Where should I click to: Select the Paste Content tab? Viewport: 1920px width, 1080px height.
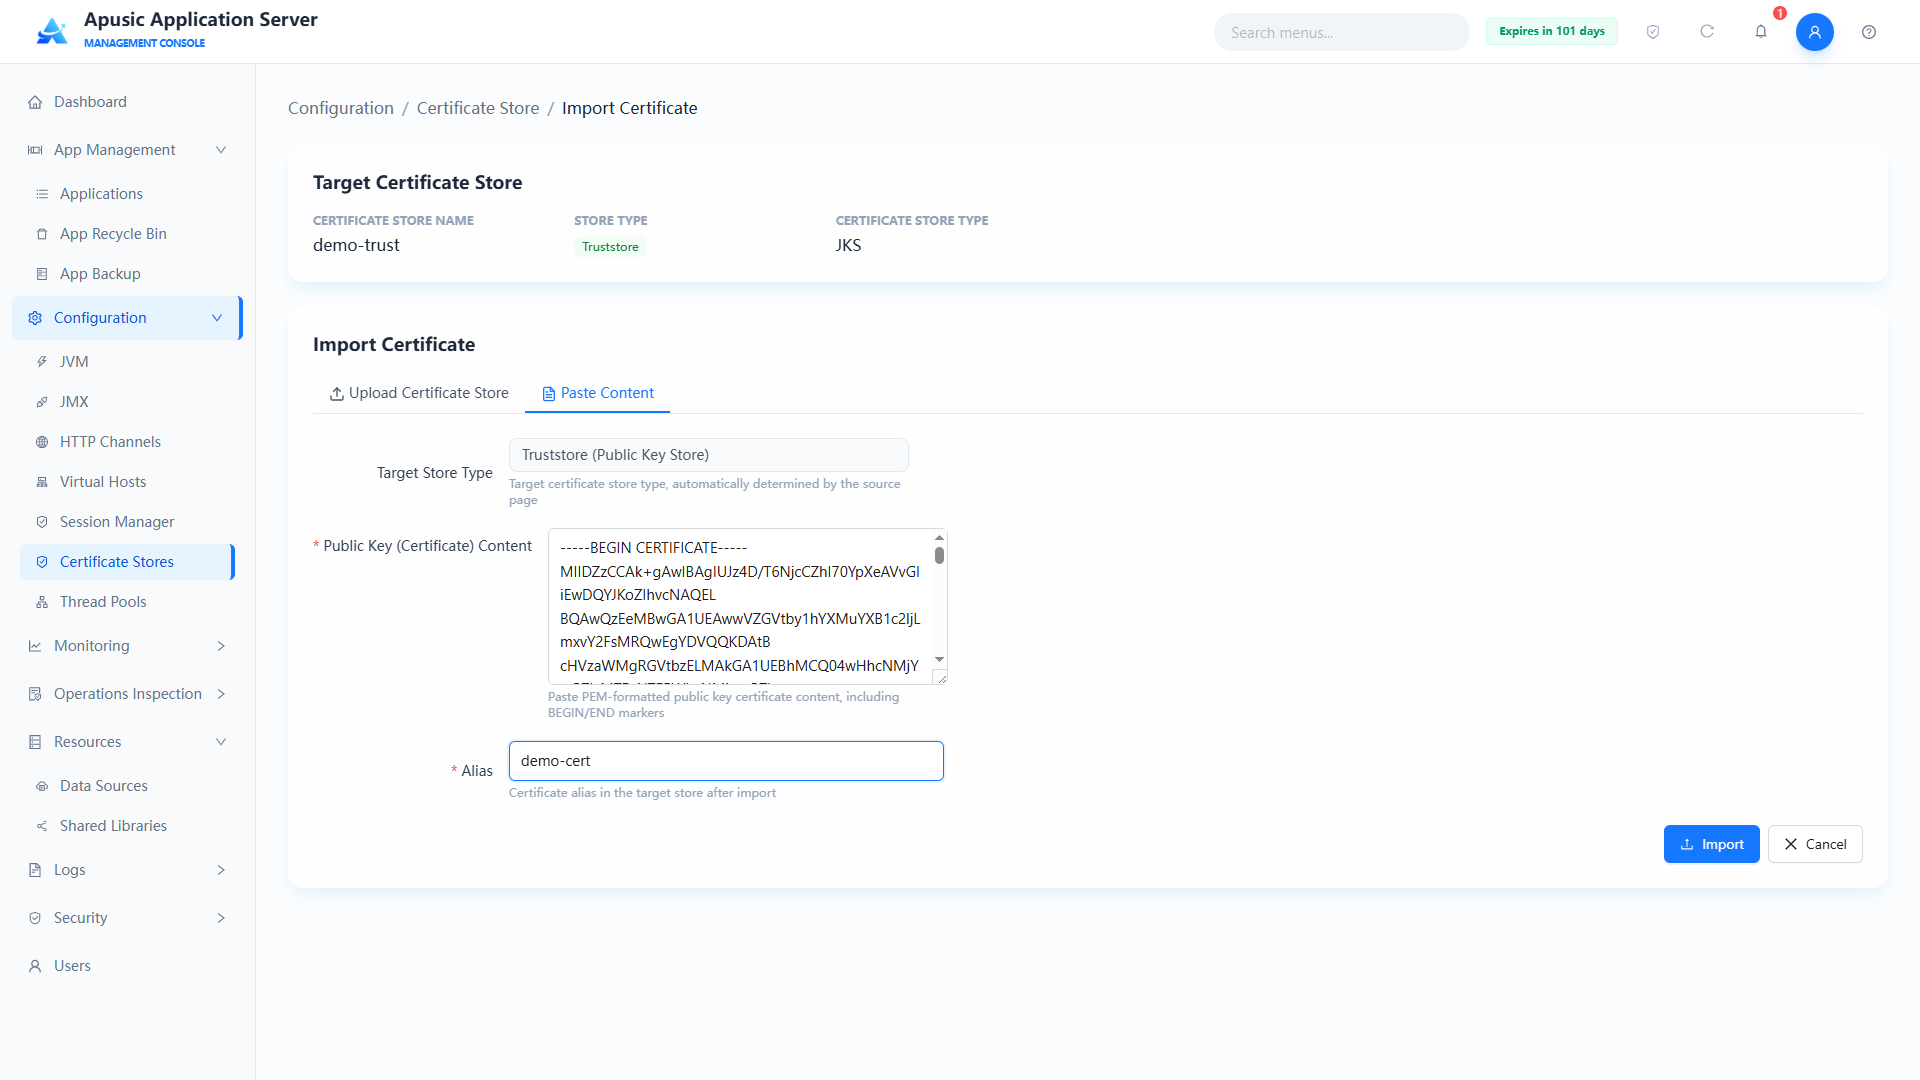point(598,393)
